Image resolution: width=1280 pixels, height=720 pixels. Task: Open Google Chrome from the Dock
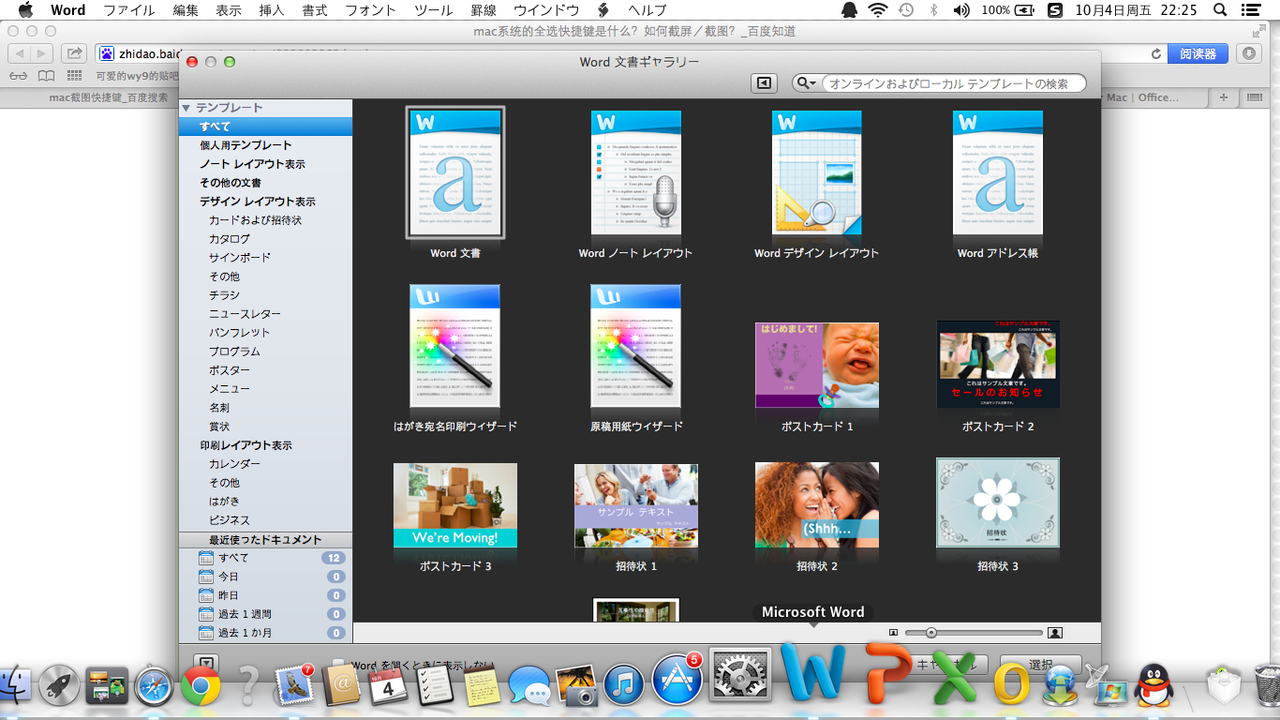click(x=201, y=685)
